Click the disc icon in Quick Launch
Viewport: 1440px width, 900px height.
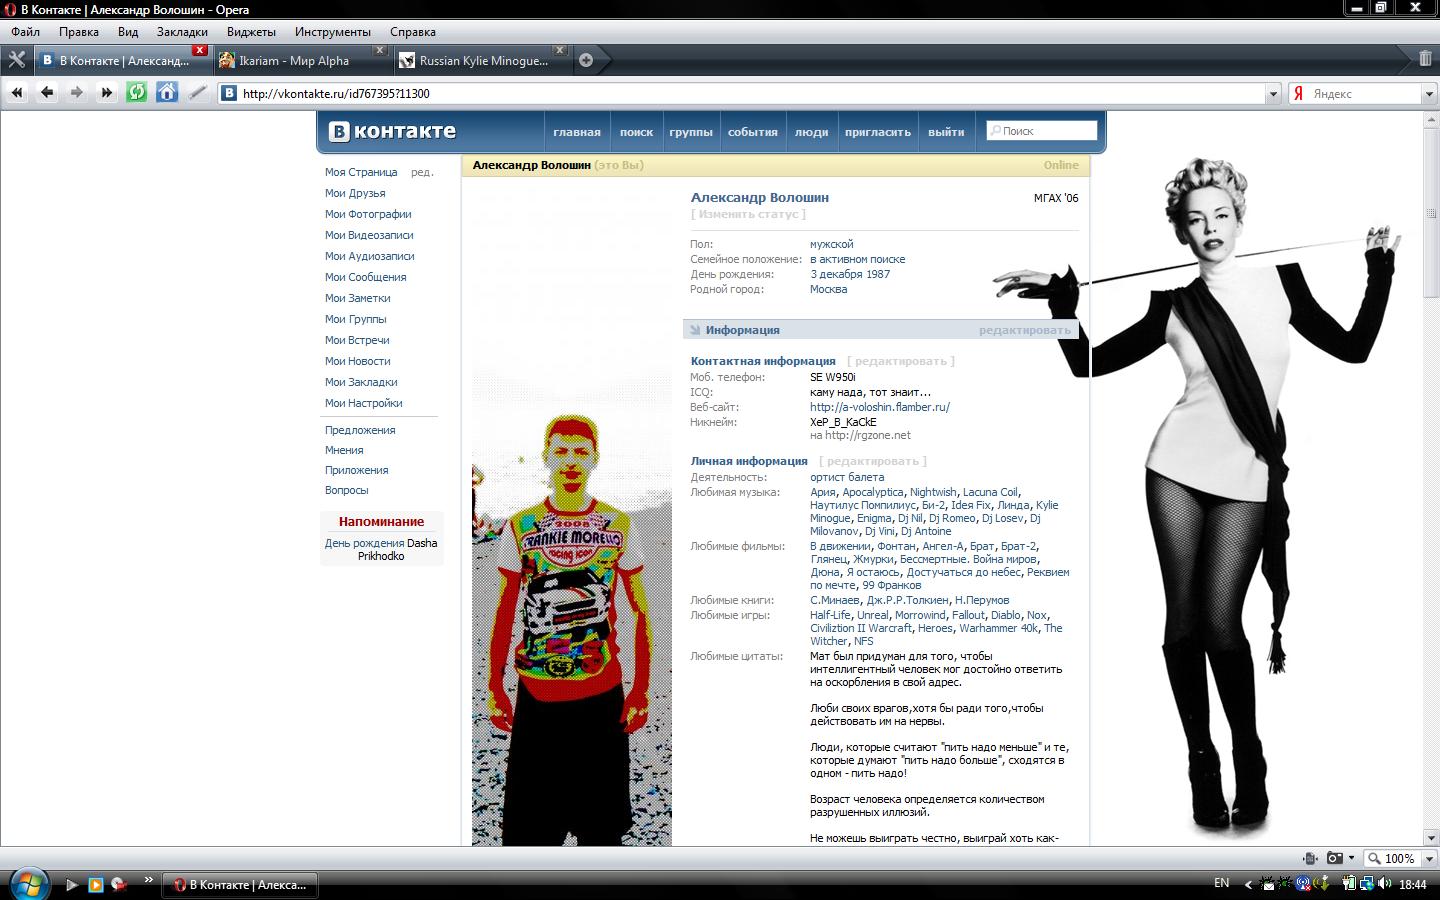click(x=119, y=884)
